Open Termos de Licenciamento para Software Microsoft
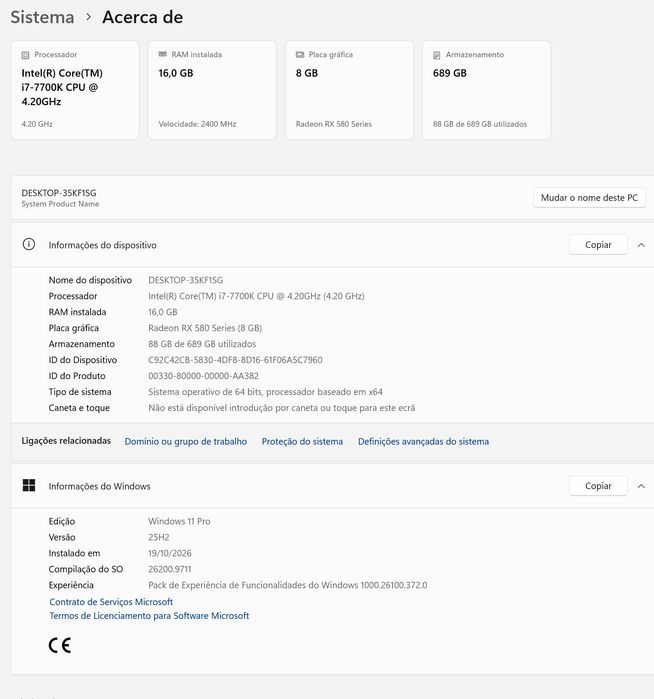This screenshot has height=699, width=654. tap(149, 616)
